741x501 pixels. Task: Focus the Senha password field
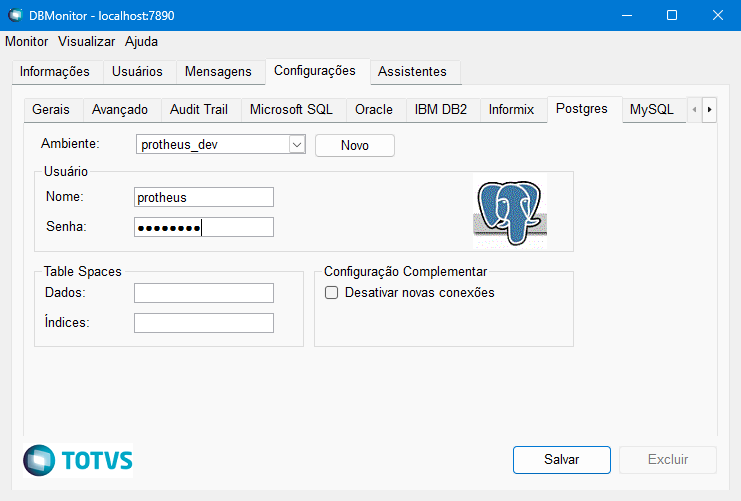(204, 227)
